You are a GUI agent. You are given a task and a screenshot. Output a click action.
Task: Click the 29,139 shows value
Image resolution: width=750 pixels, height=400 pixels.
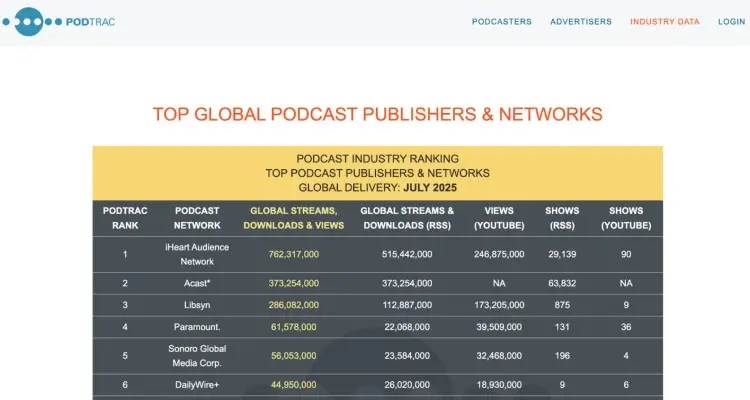pyautogui.click(x=562, y=255)
